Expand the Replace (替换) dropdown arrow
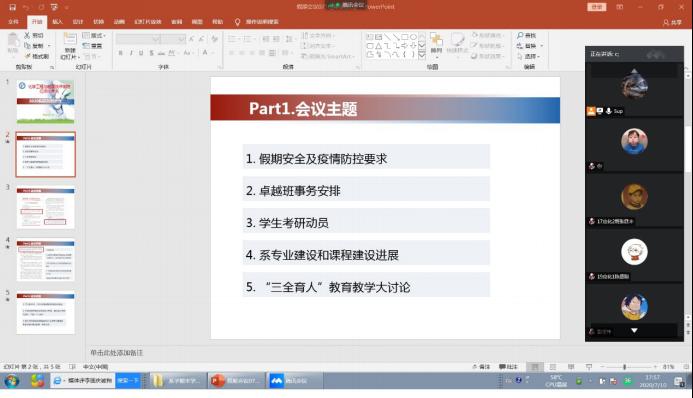The image size is (693, 398). 542,45
